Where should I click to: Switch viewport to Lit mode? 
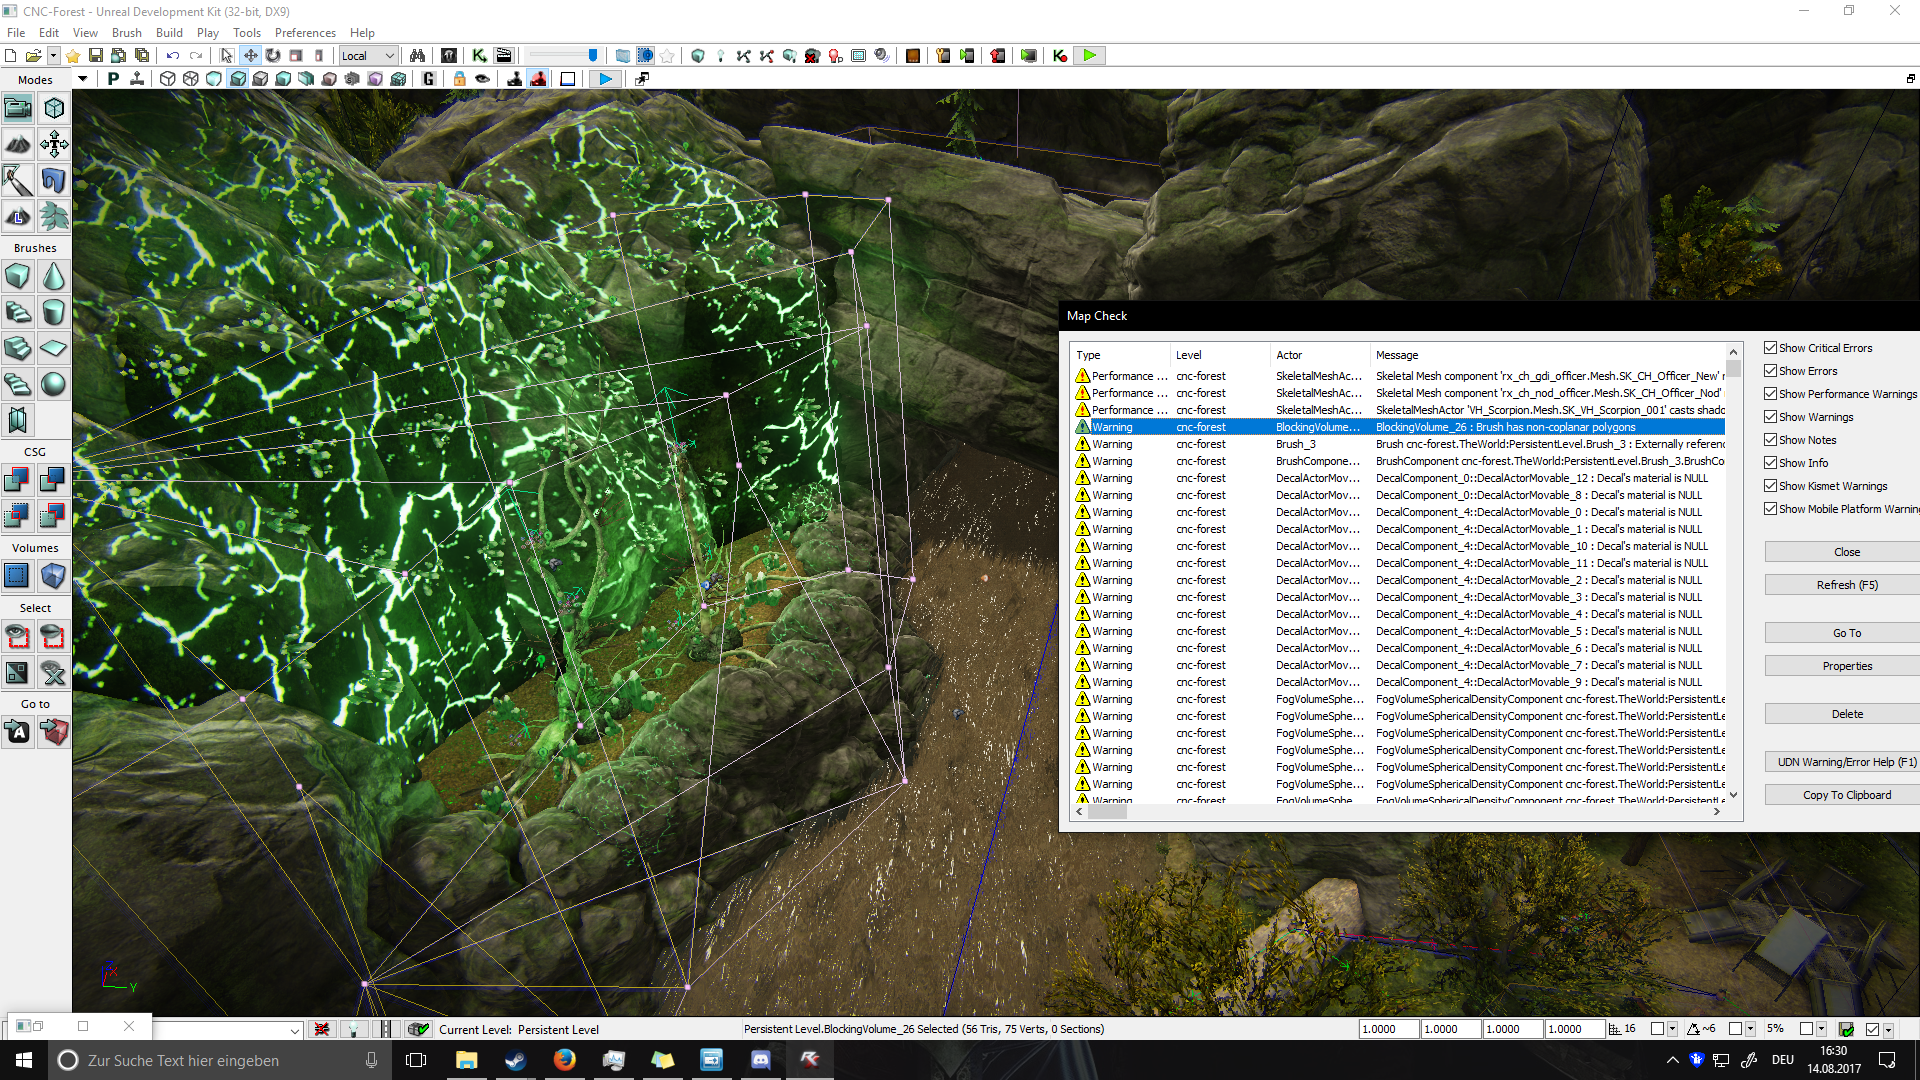[238, 79]
